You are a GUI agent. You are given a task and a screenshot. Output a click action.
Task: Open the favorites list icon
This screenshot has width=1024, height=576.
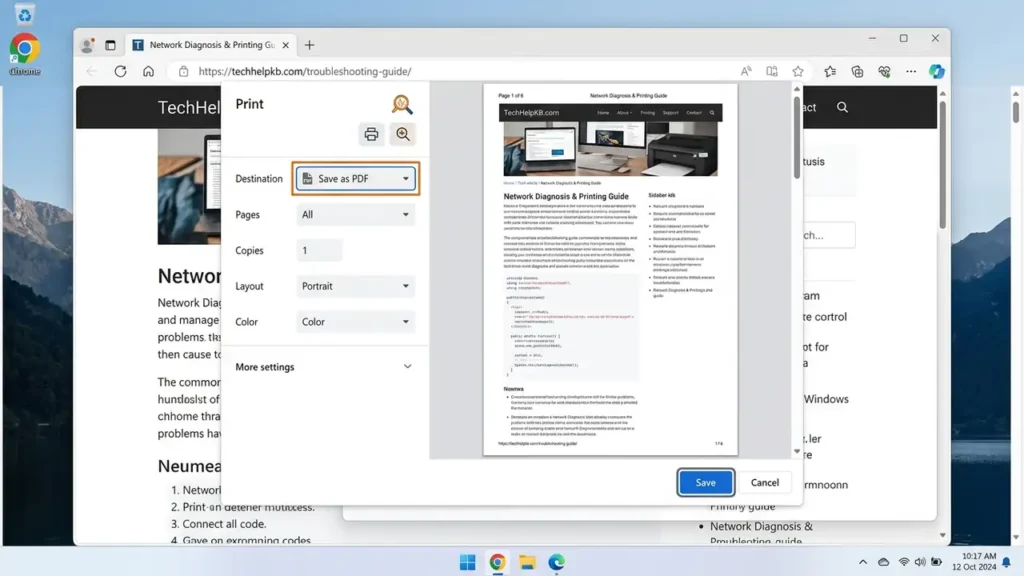click(830, 71)
